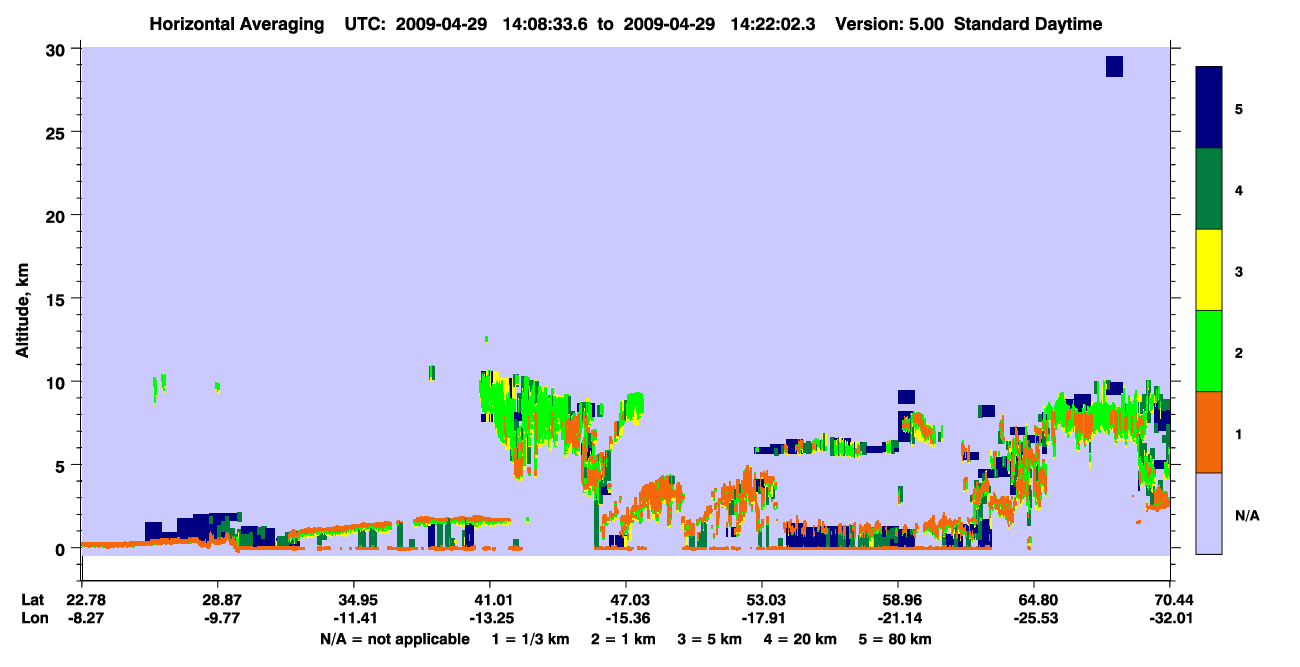Click the 'Standard Daytime' label
Viewport: 1300px width, 667px height.
coord(1028,24)
